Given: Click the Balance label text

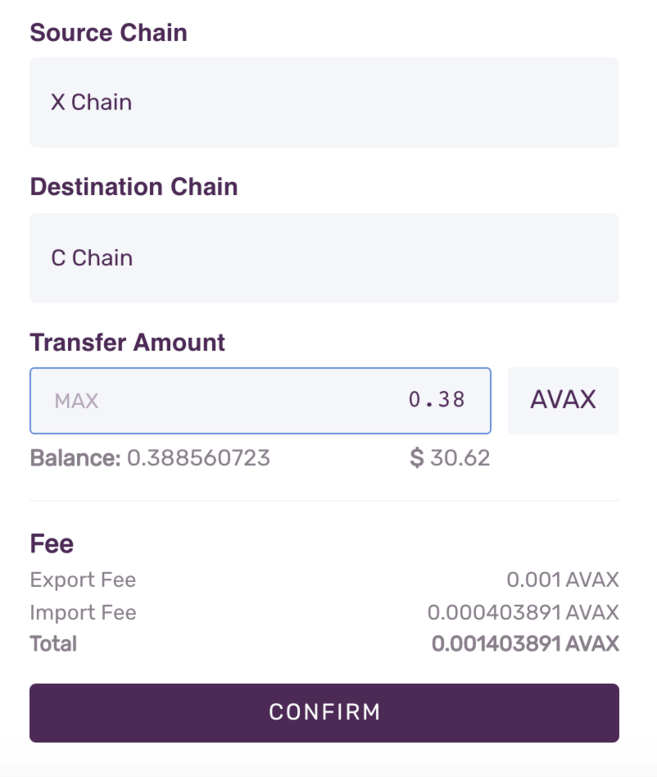Looking at the screenshot, I should [75, 458].
